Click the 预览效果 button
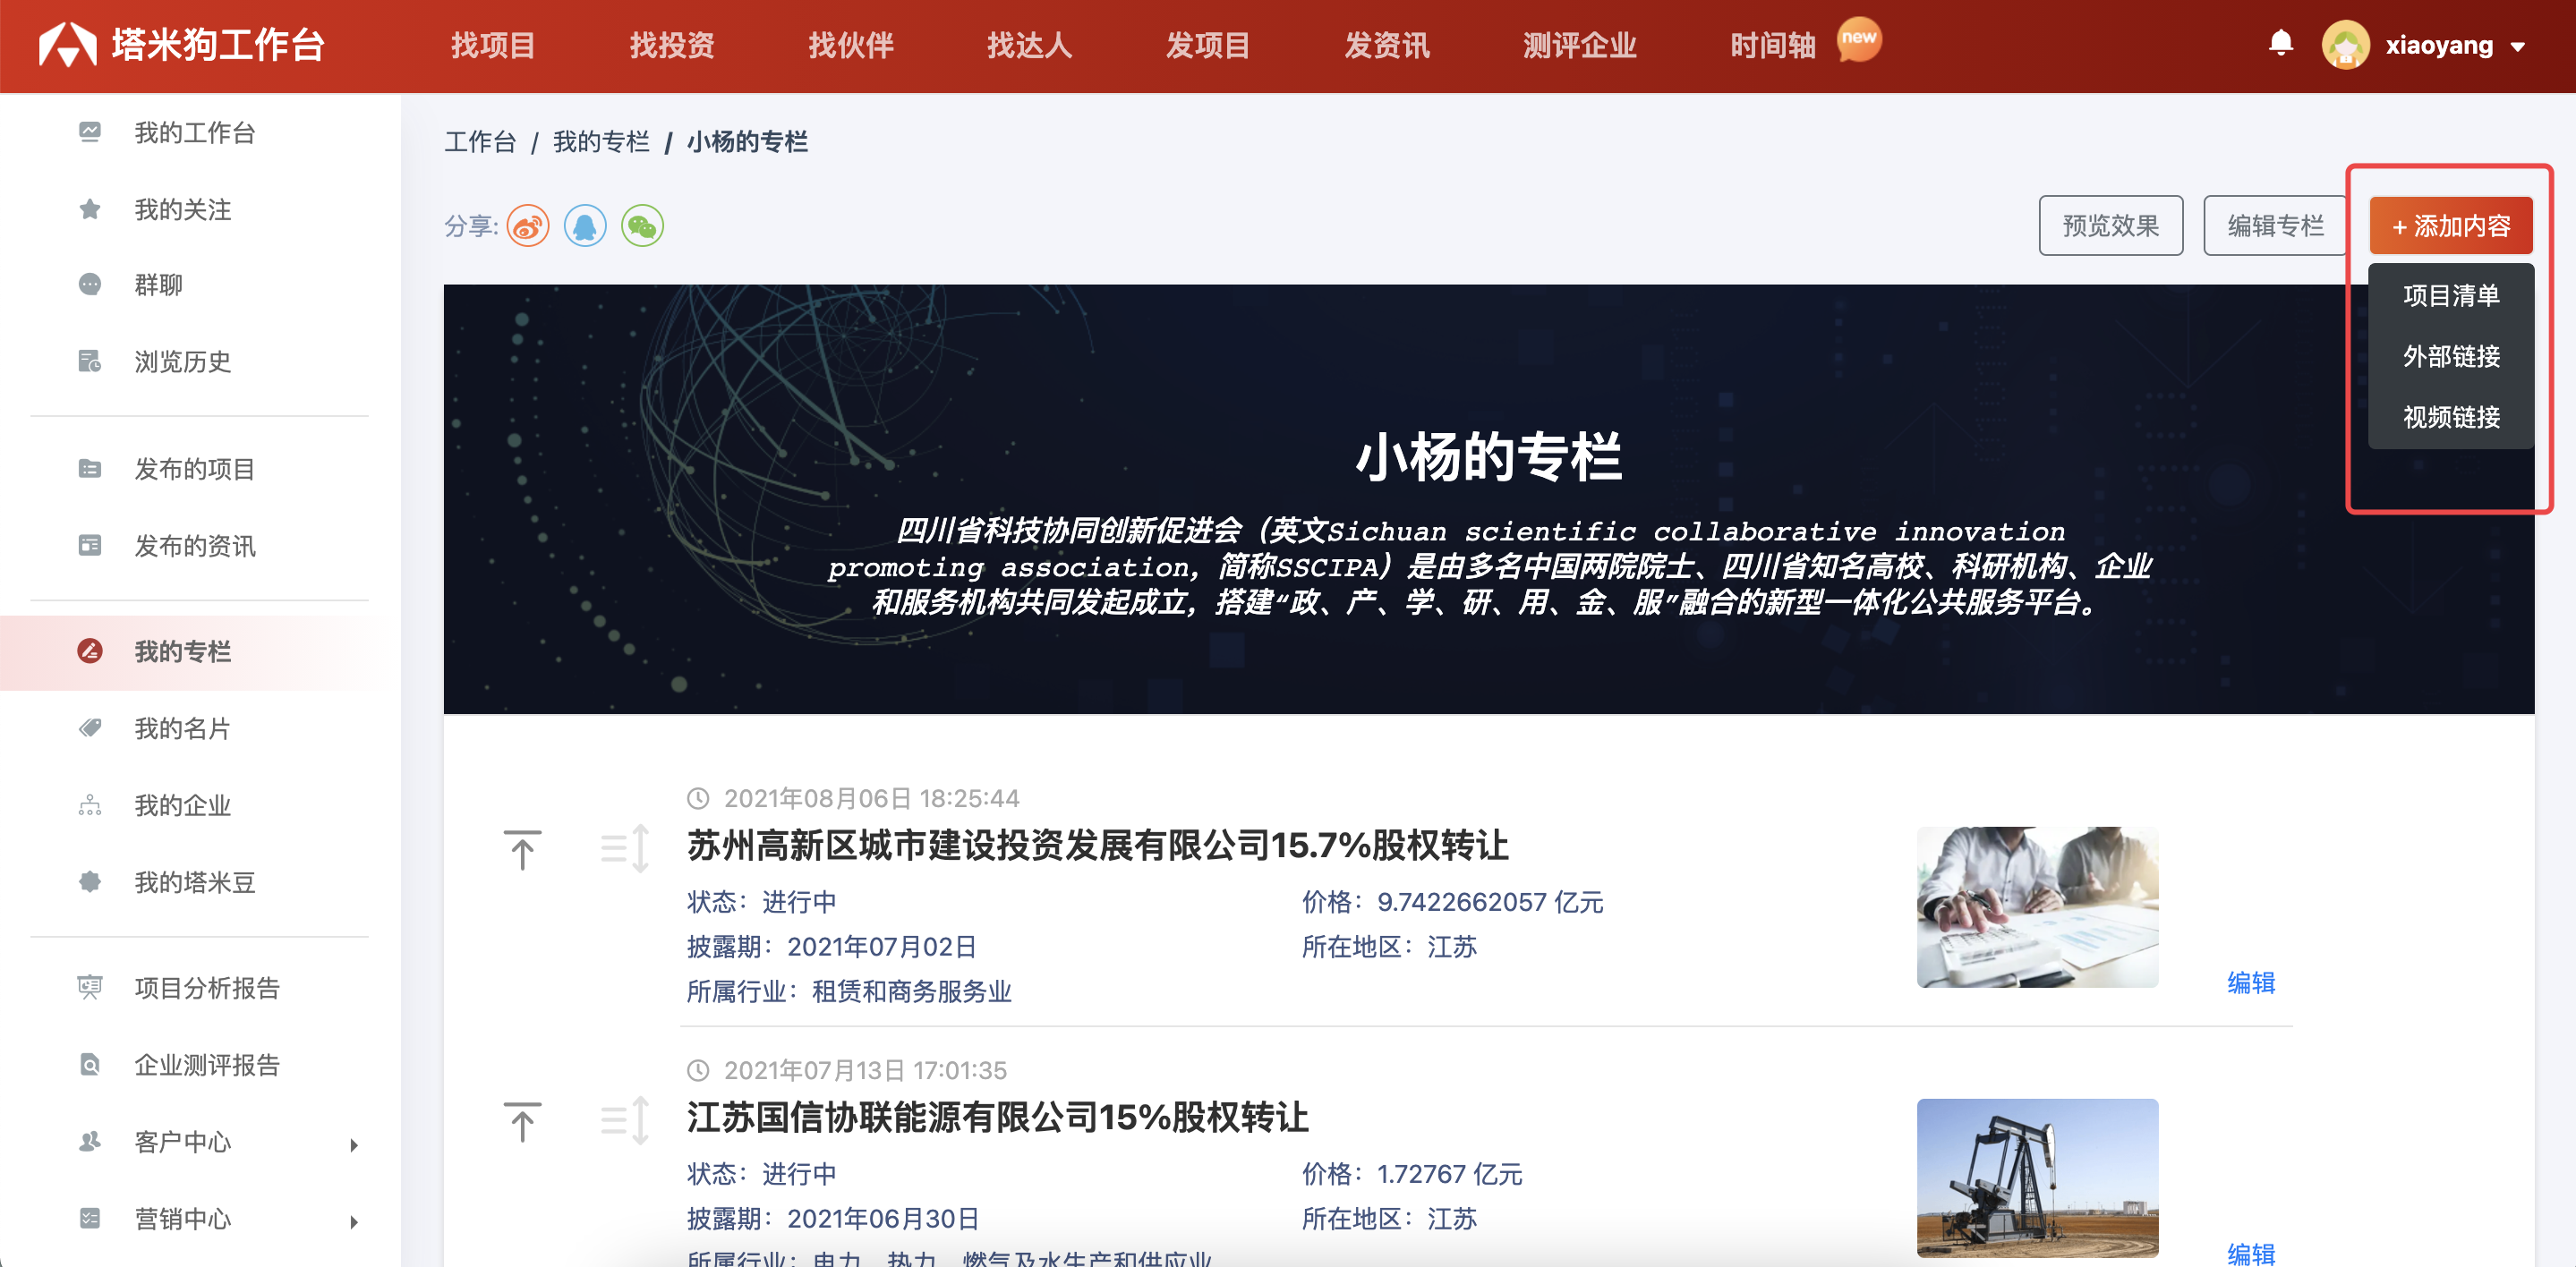This screenshot has height=1267, width=2576. tap(2111, 226)
